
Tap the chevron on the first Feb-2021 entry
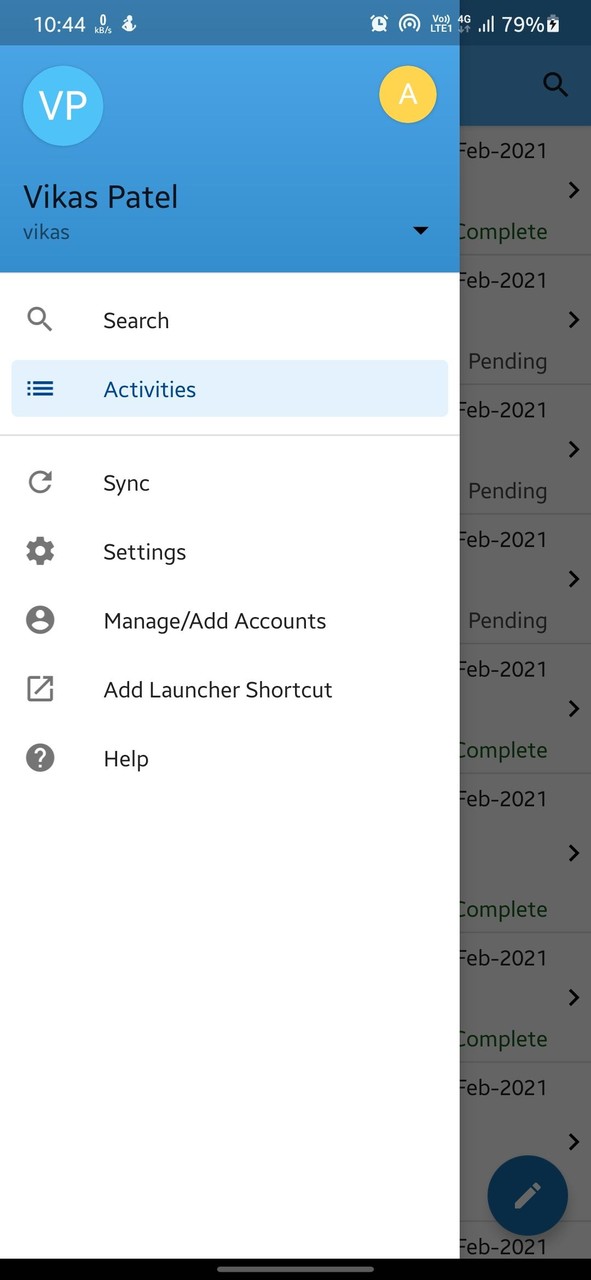point(574,190)
